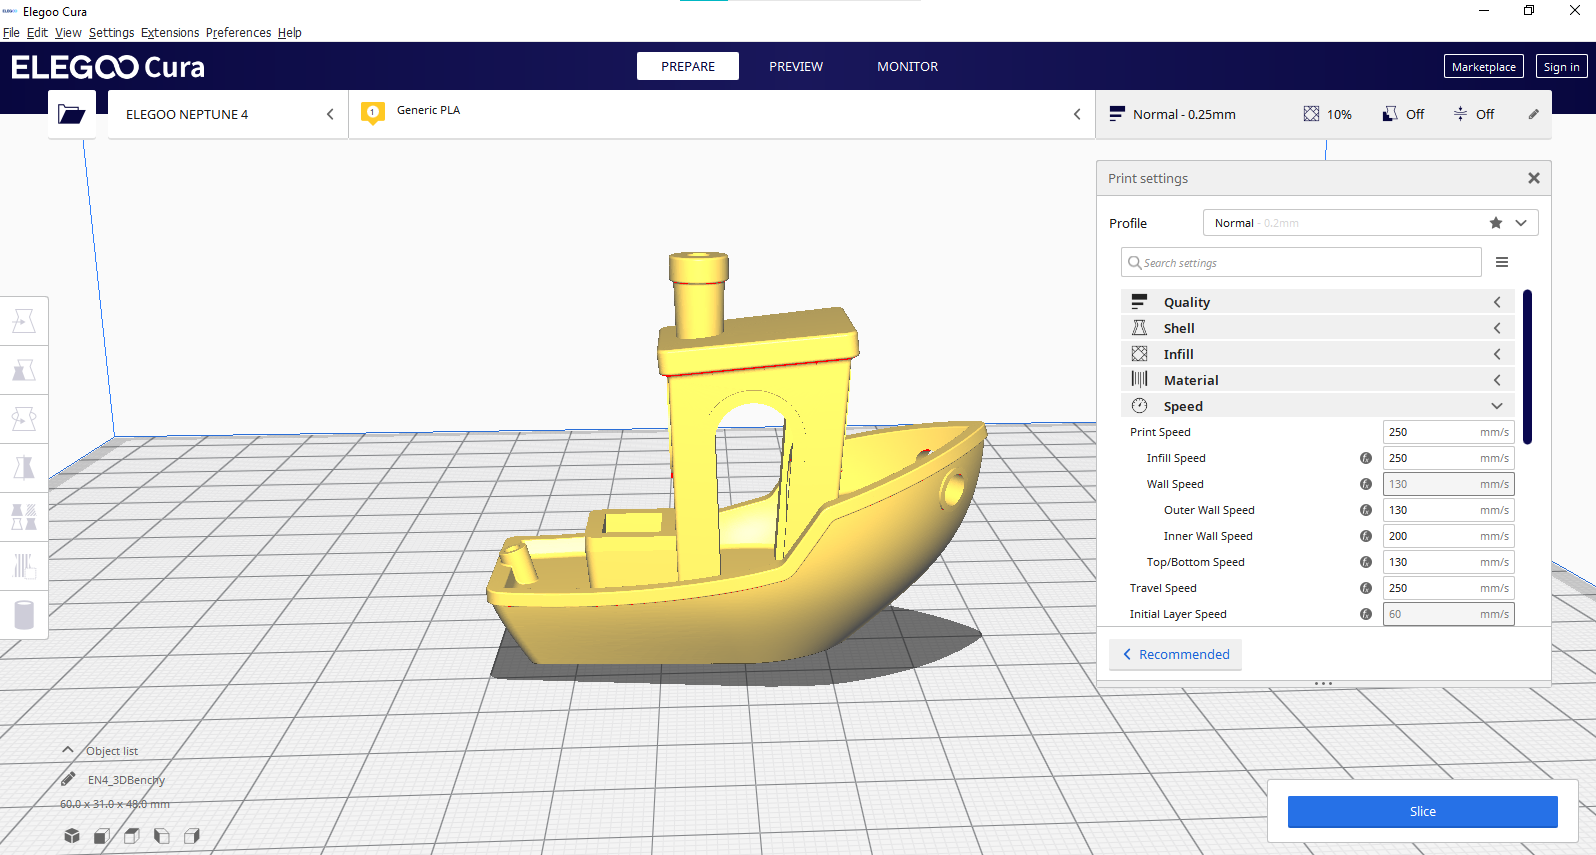Click the print settings scrollbar
The width and height of the screenshot is (1596, 855).
pyautogui.click(x=1527, y=366)
